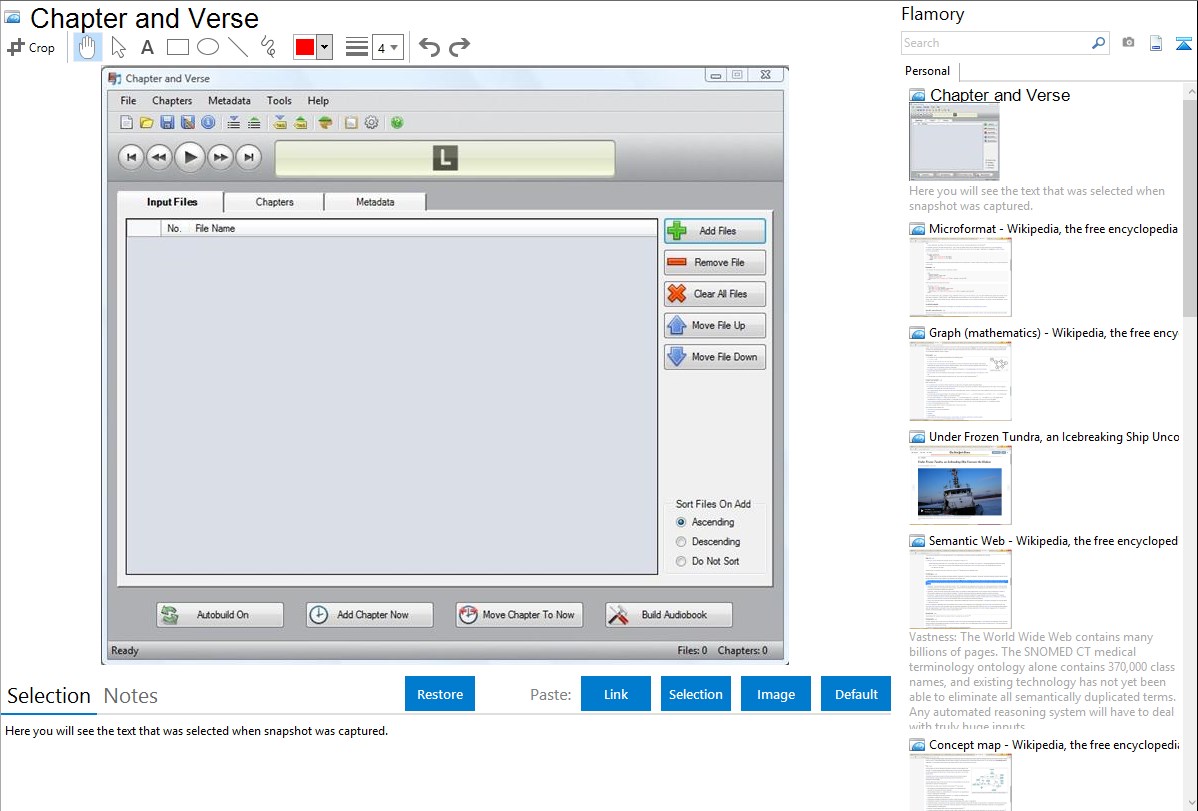Image resolution: width=1198 pixels, height=811 pixels.
Task: Click the save-as disk with pencil icon
Action: point(187,122)
